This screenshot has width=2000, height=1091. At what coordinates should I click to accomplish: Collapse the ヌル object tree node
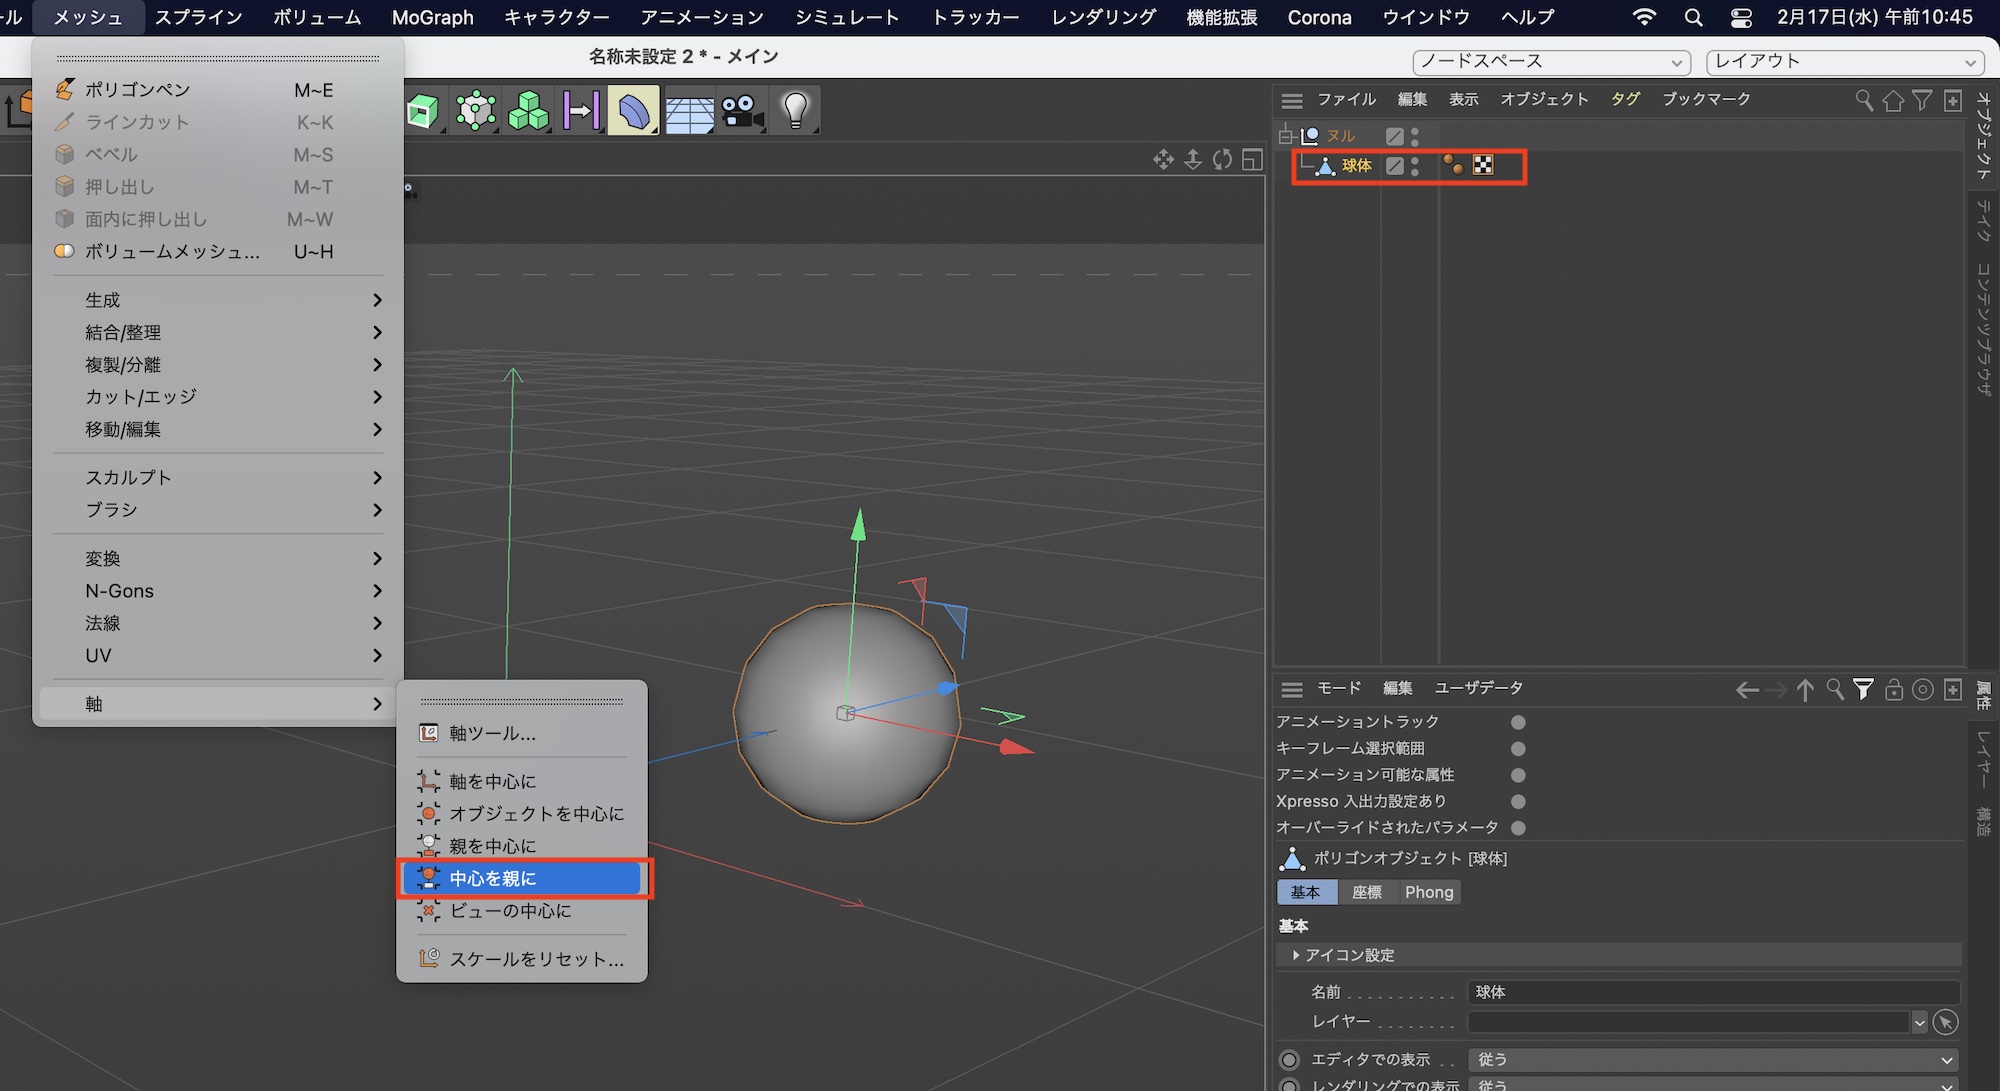[x=1286, y=136]
